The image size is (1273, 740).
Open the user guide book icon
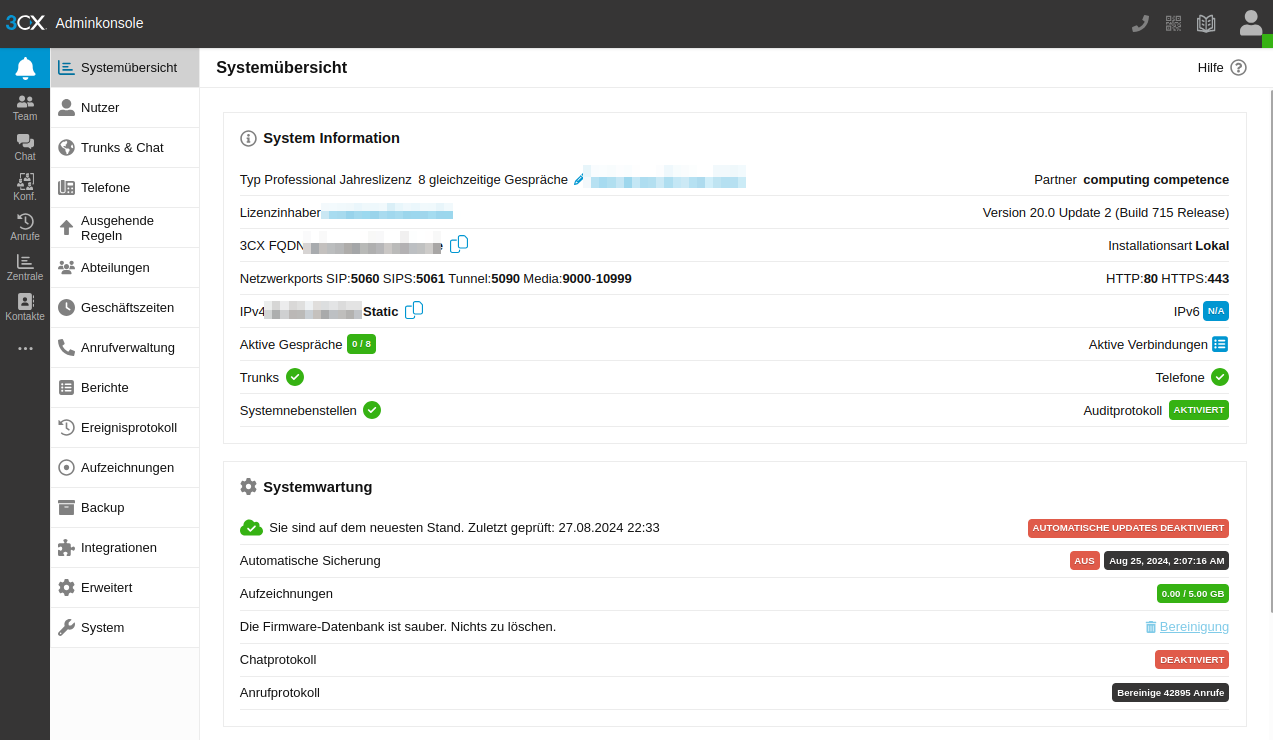(1206, 24)
